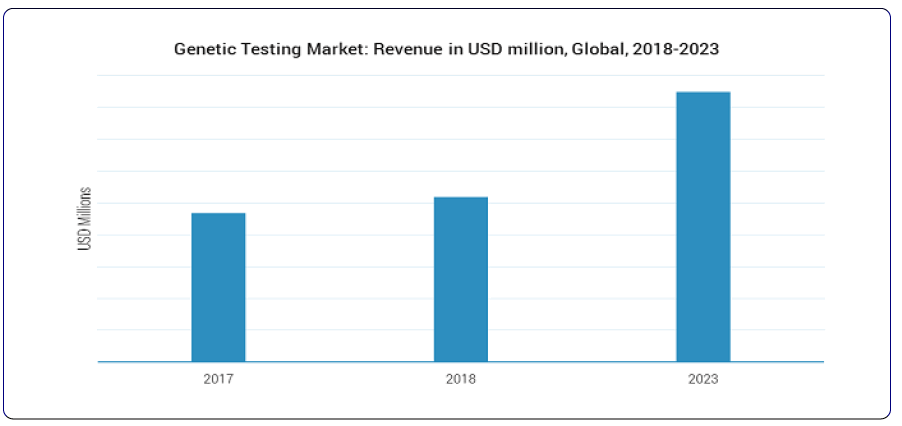This screenshot has width=902, height=426.
Task: Click the tallest bar for 2023
Action: 703,226
